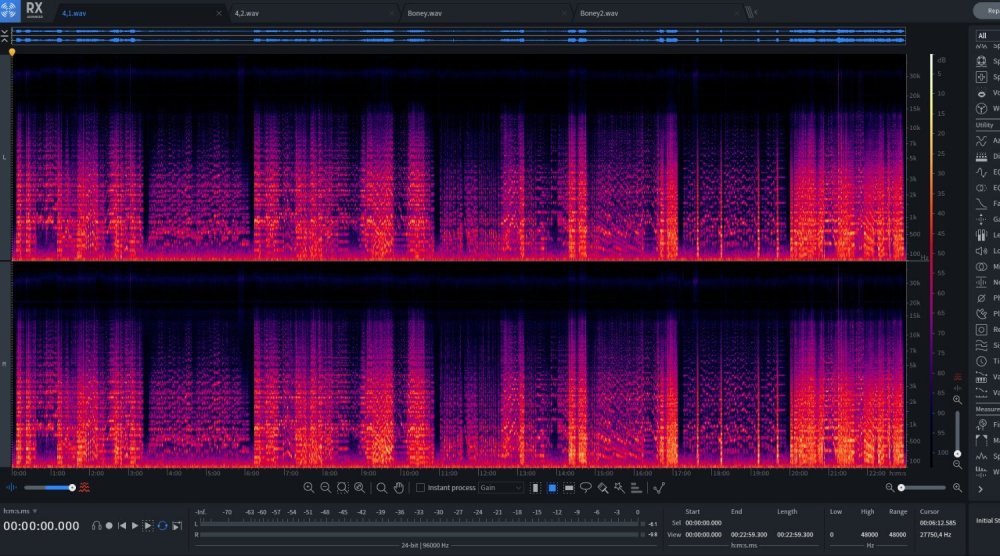Rewind to start of file
The width and height of the screenshot is (1000, 556).
coord(122,526)
